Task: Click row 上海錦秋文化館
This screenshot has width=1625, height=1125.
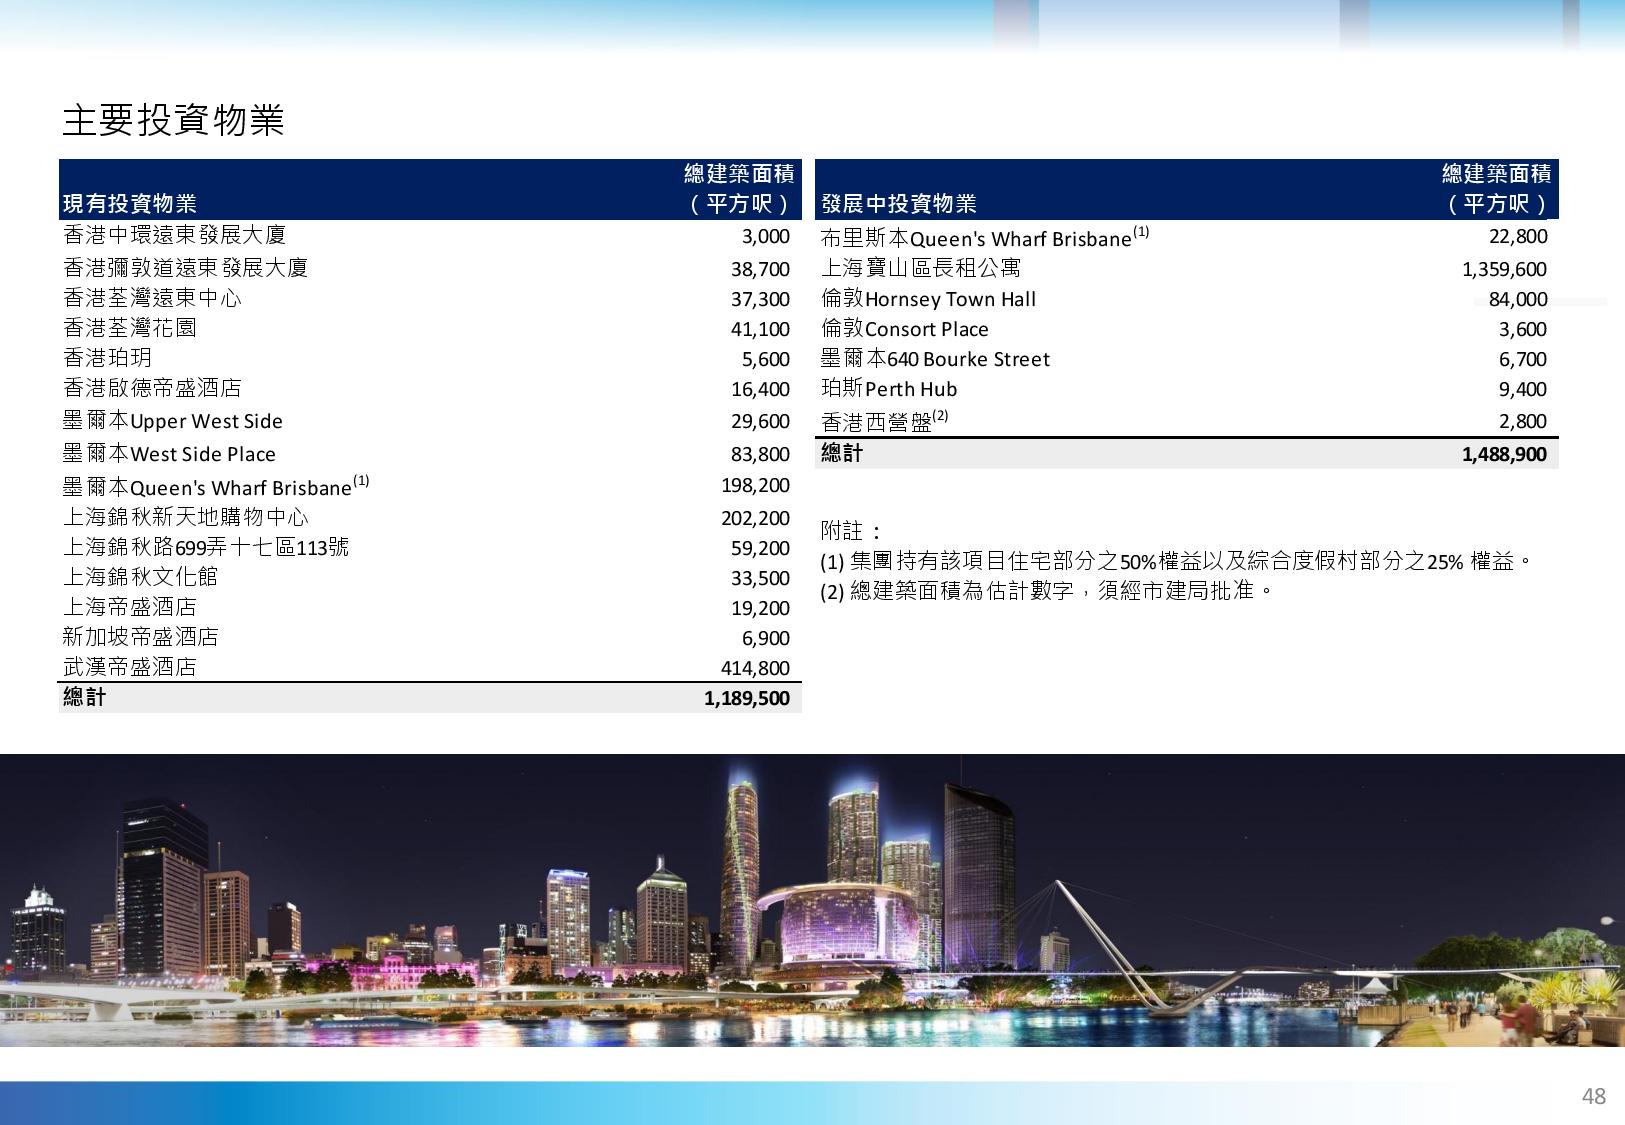Action: click(430, 577)
